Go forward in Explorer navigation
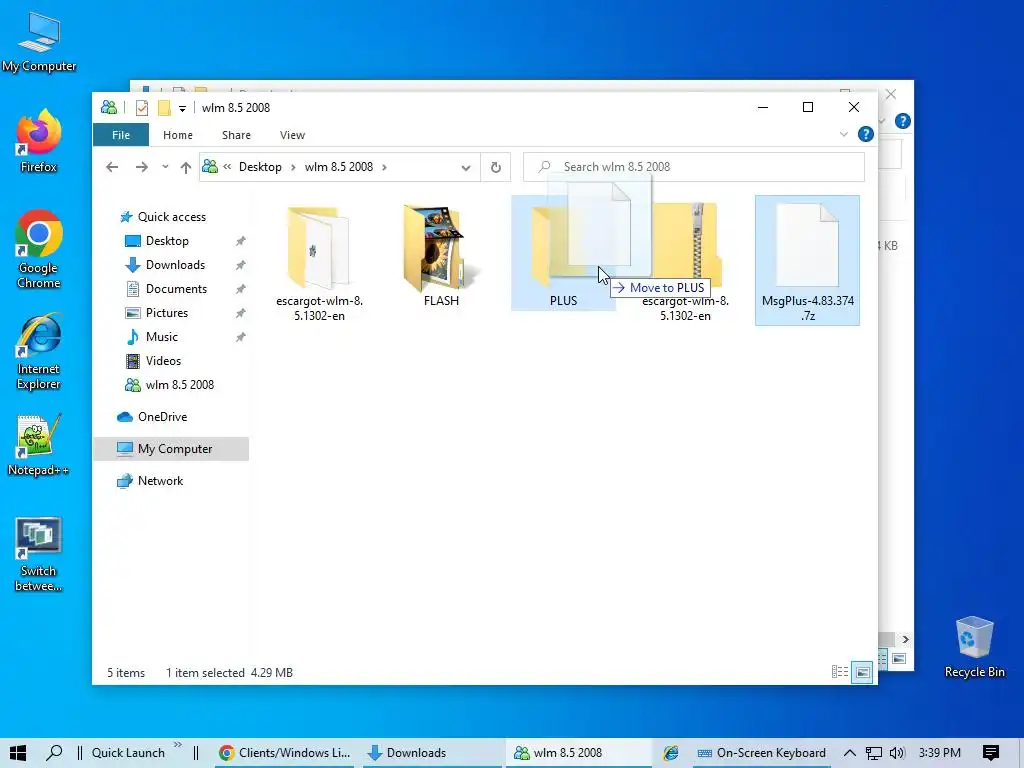Screen dimensions: 1024x768 click(142, 167)
